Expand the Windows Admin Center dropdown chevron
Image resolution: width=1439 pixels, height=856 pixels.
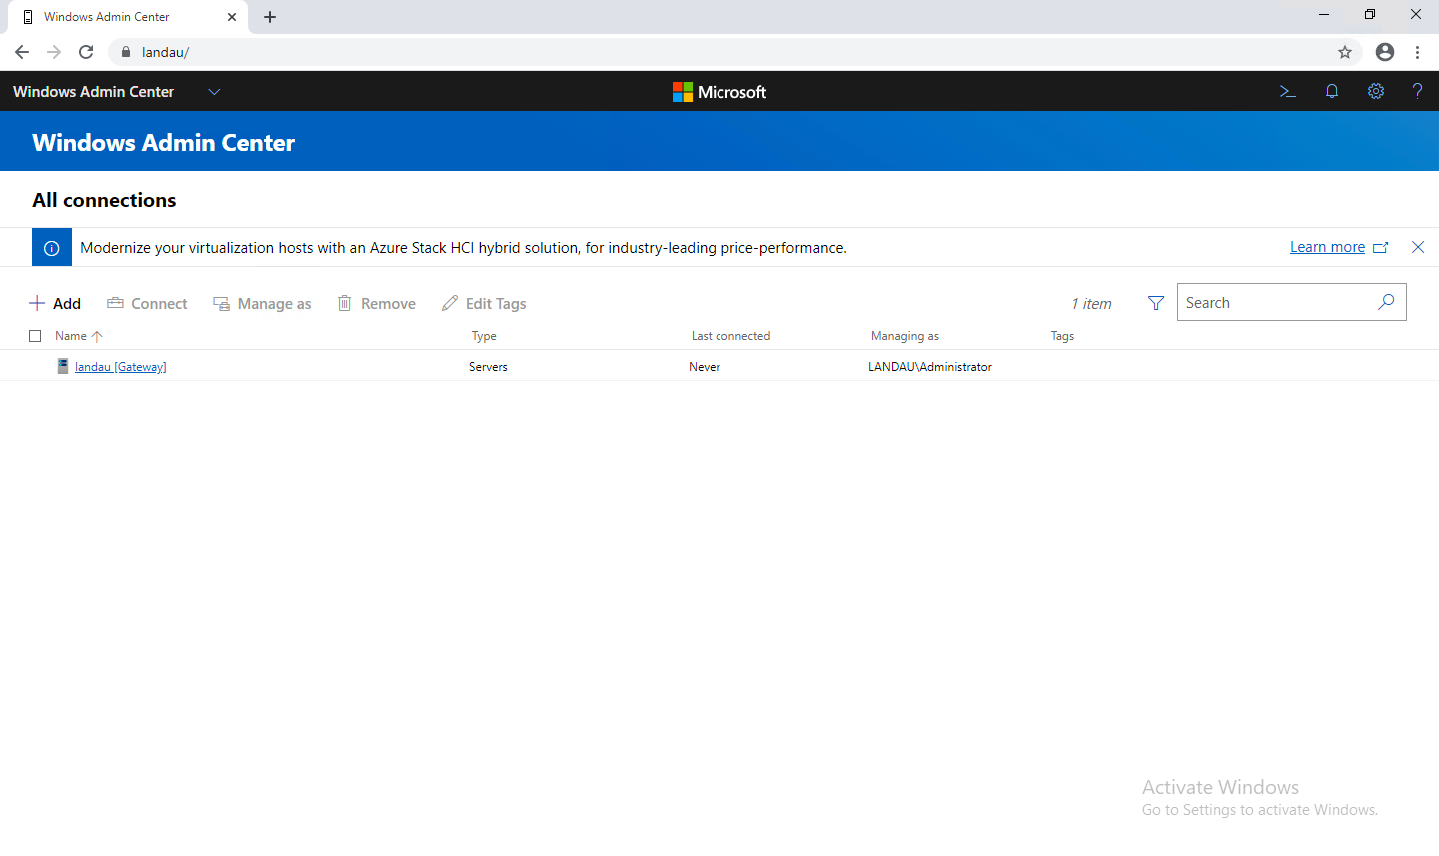[x=214, y=92]
